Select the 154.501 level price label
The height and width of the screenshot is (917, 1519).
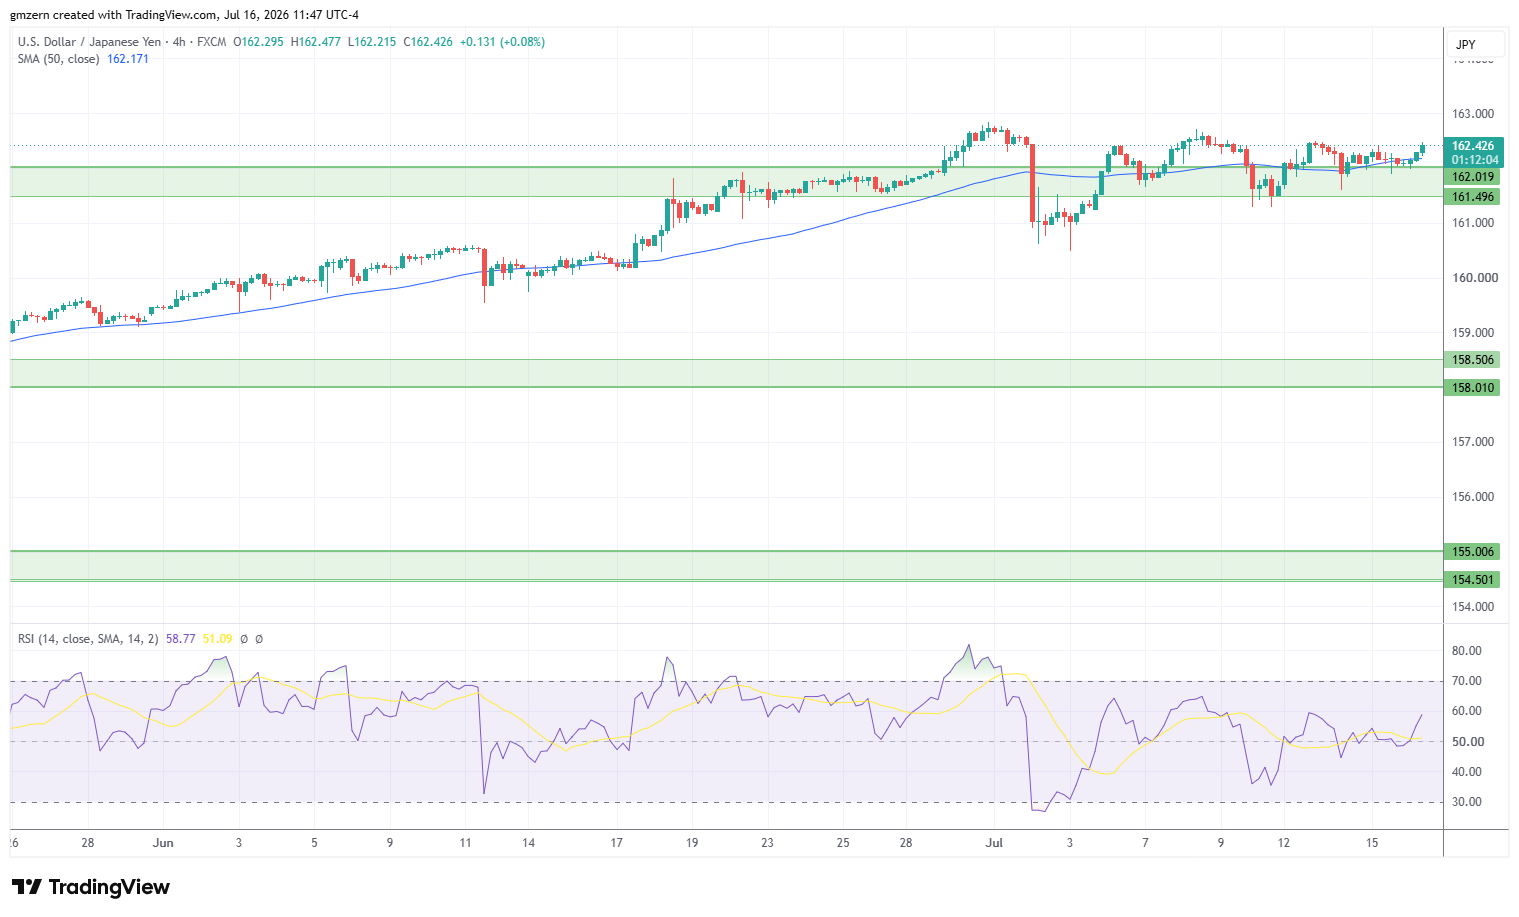tap(1472, 580)
